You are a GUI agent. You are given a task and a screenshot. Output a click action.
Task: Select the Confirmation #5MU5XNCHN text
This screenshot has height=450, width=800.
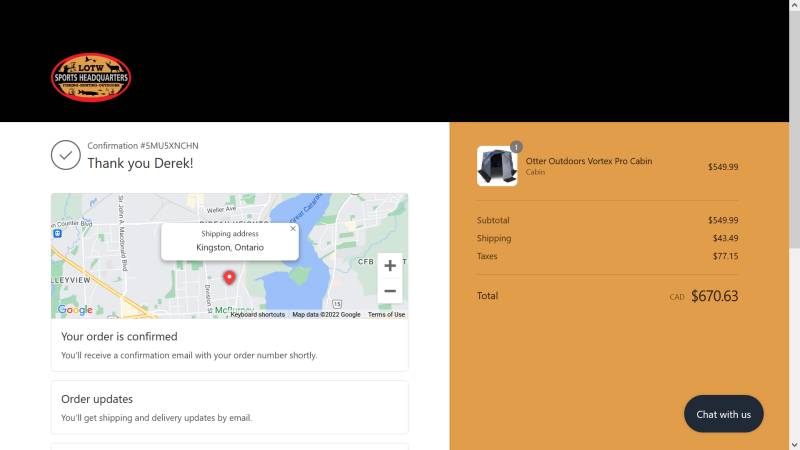tap(143, 145)
